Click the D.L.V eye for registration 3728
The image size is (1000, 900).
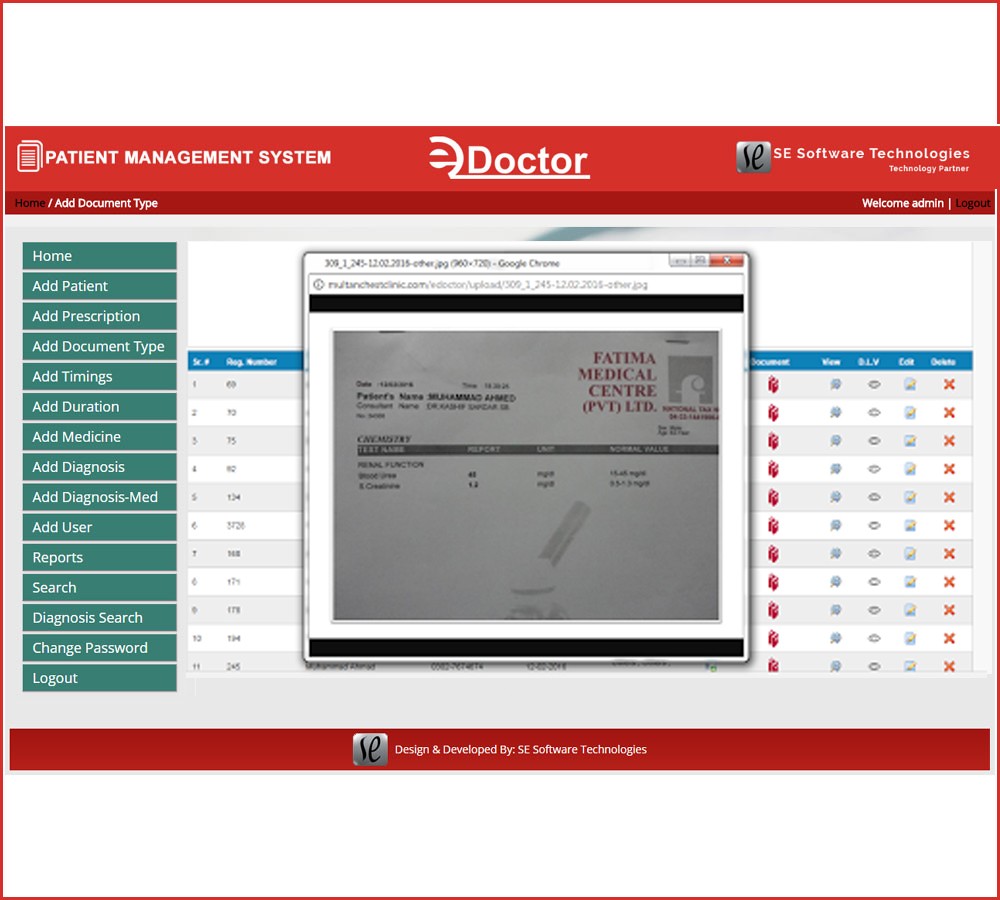coord(874,526)
